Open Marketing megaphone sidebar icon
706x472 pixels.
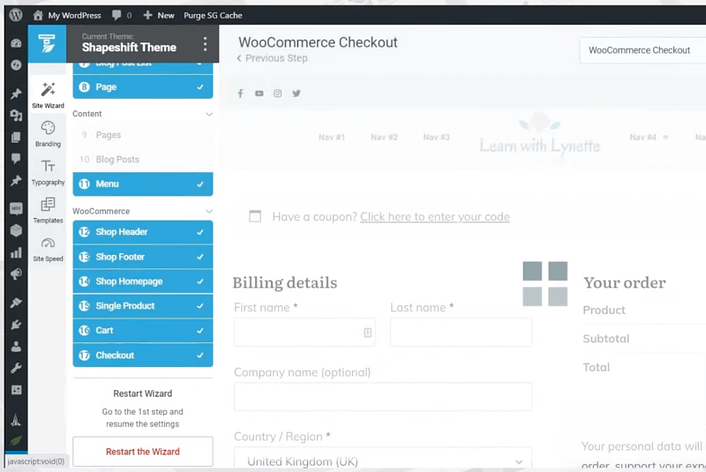pyautogui.click(x=16, y=274)
